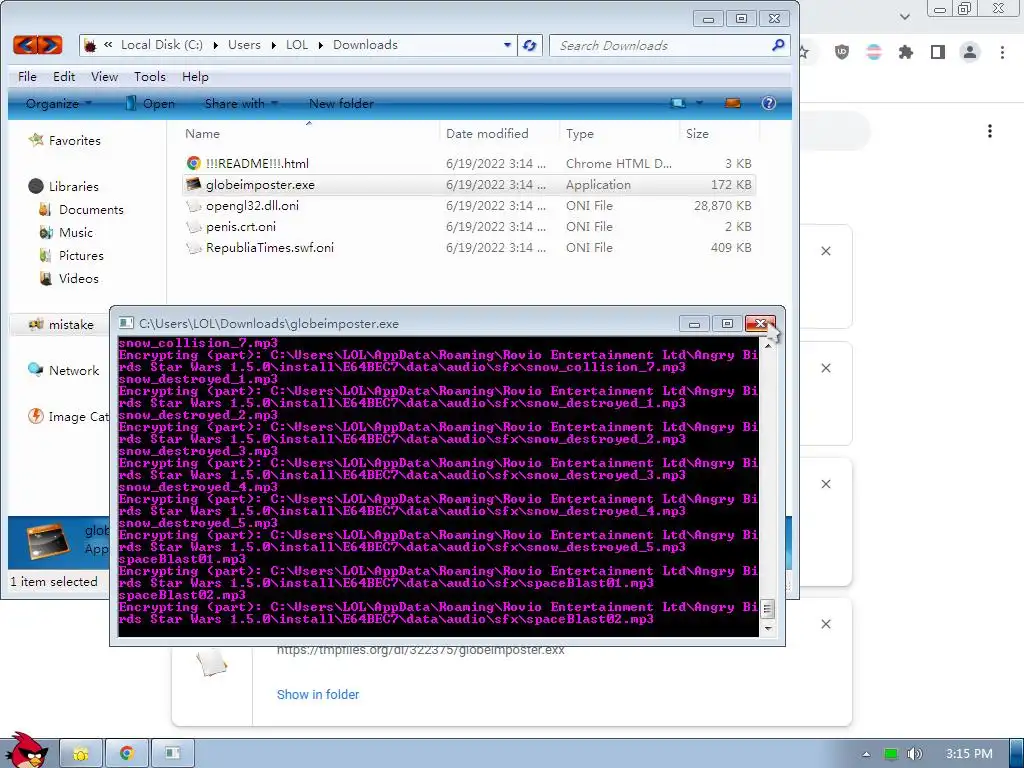Open the view options dropdown arrow

[x=699, y=103]
